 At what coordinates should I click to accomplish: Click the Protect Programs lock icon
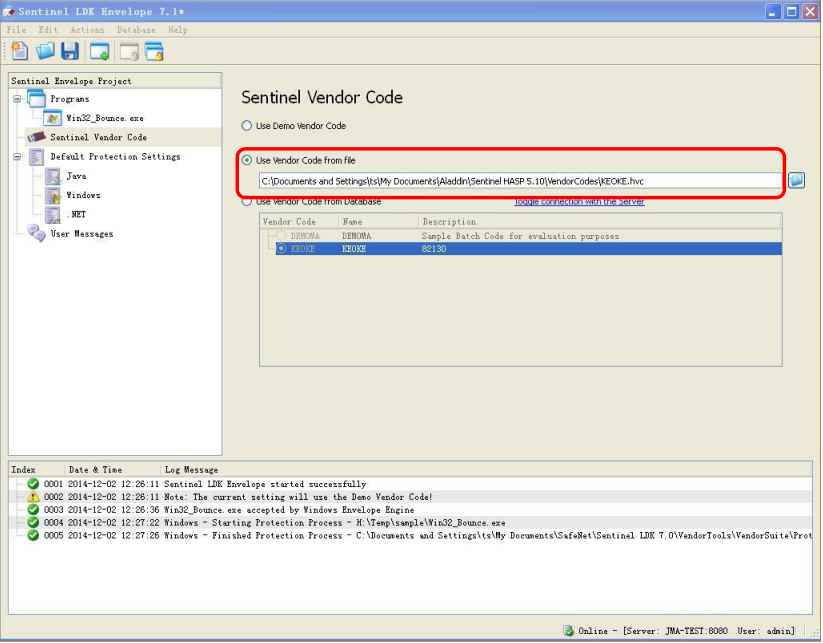click(153, 51)
